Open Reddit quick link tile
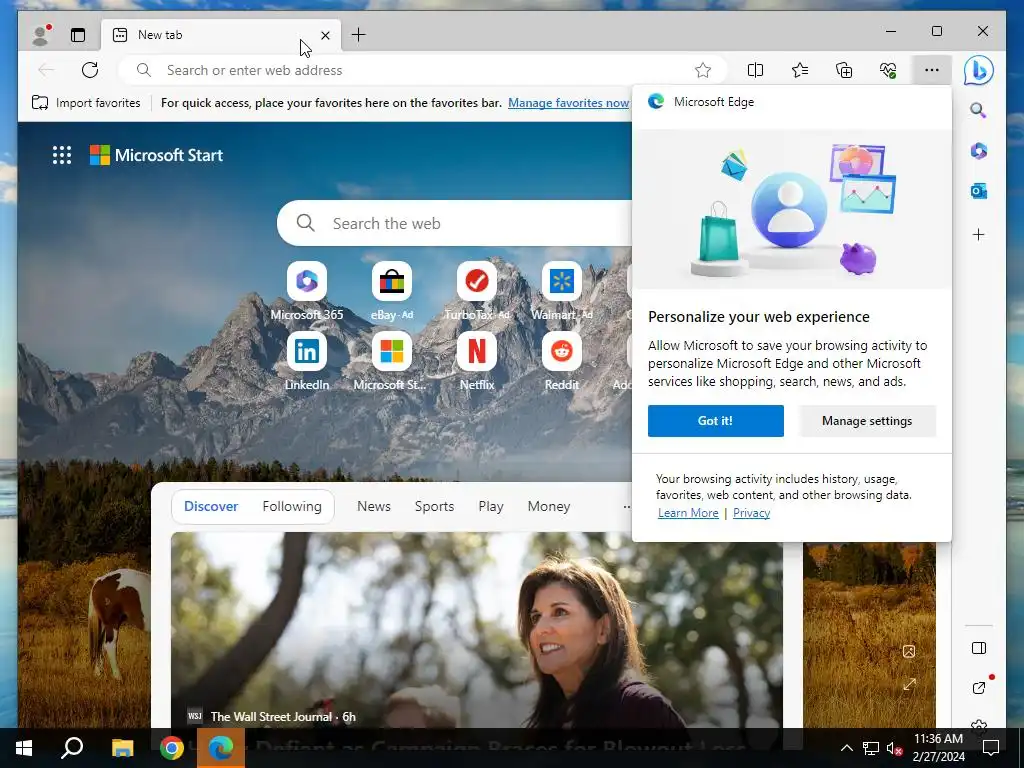This screenshot has height=768, width=1024. 562,361
